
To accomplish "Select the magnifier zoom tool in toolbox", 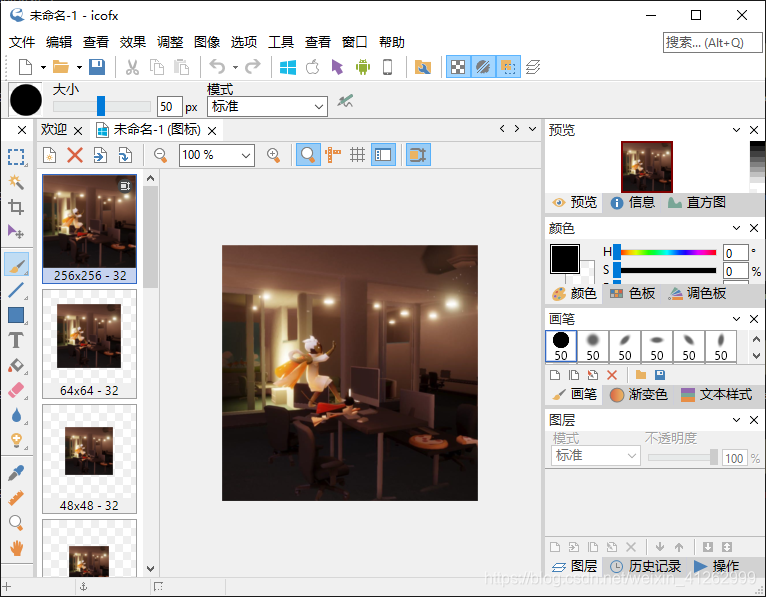I will [x=16, y=523].
